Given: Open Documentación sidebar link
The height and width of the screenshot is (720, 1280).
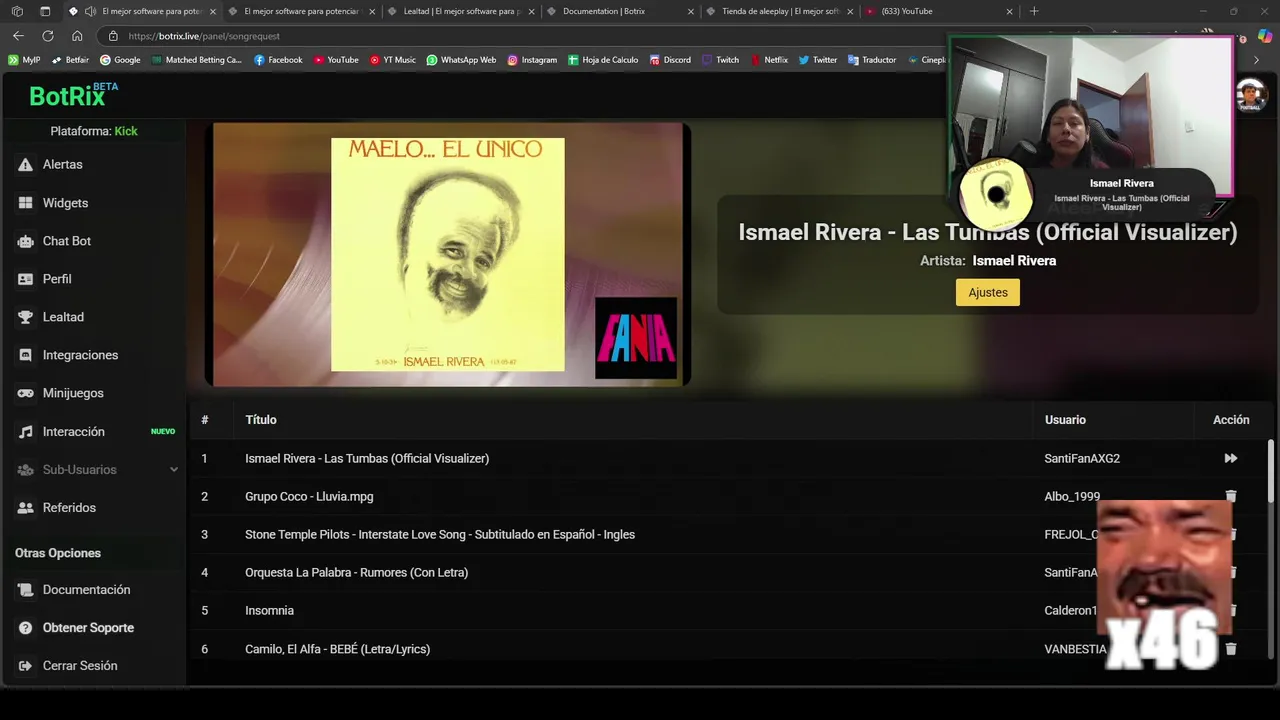Looking at the screenshot, I should click(87, 590).
